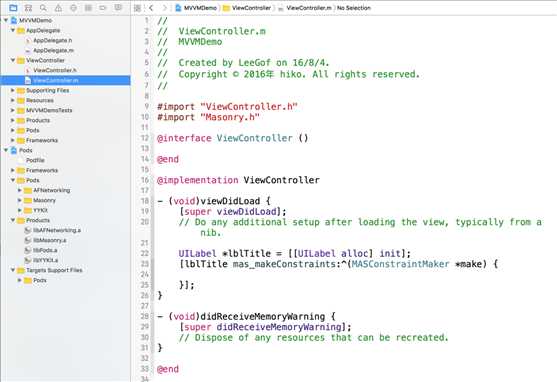Expand the YYKit pod folder
This screenshot has height=382, width=557.
[x=20, y=210]
